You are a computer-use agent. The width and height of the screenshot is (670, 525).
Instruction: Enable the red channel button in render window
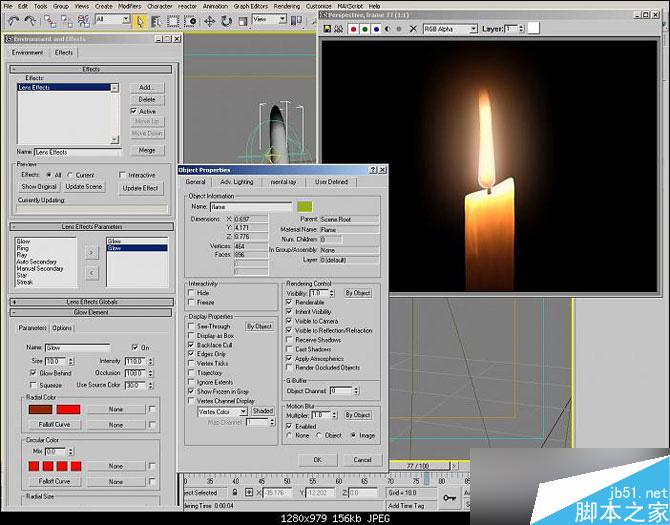[x=355, y=29]
